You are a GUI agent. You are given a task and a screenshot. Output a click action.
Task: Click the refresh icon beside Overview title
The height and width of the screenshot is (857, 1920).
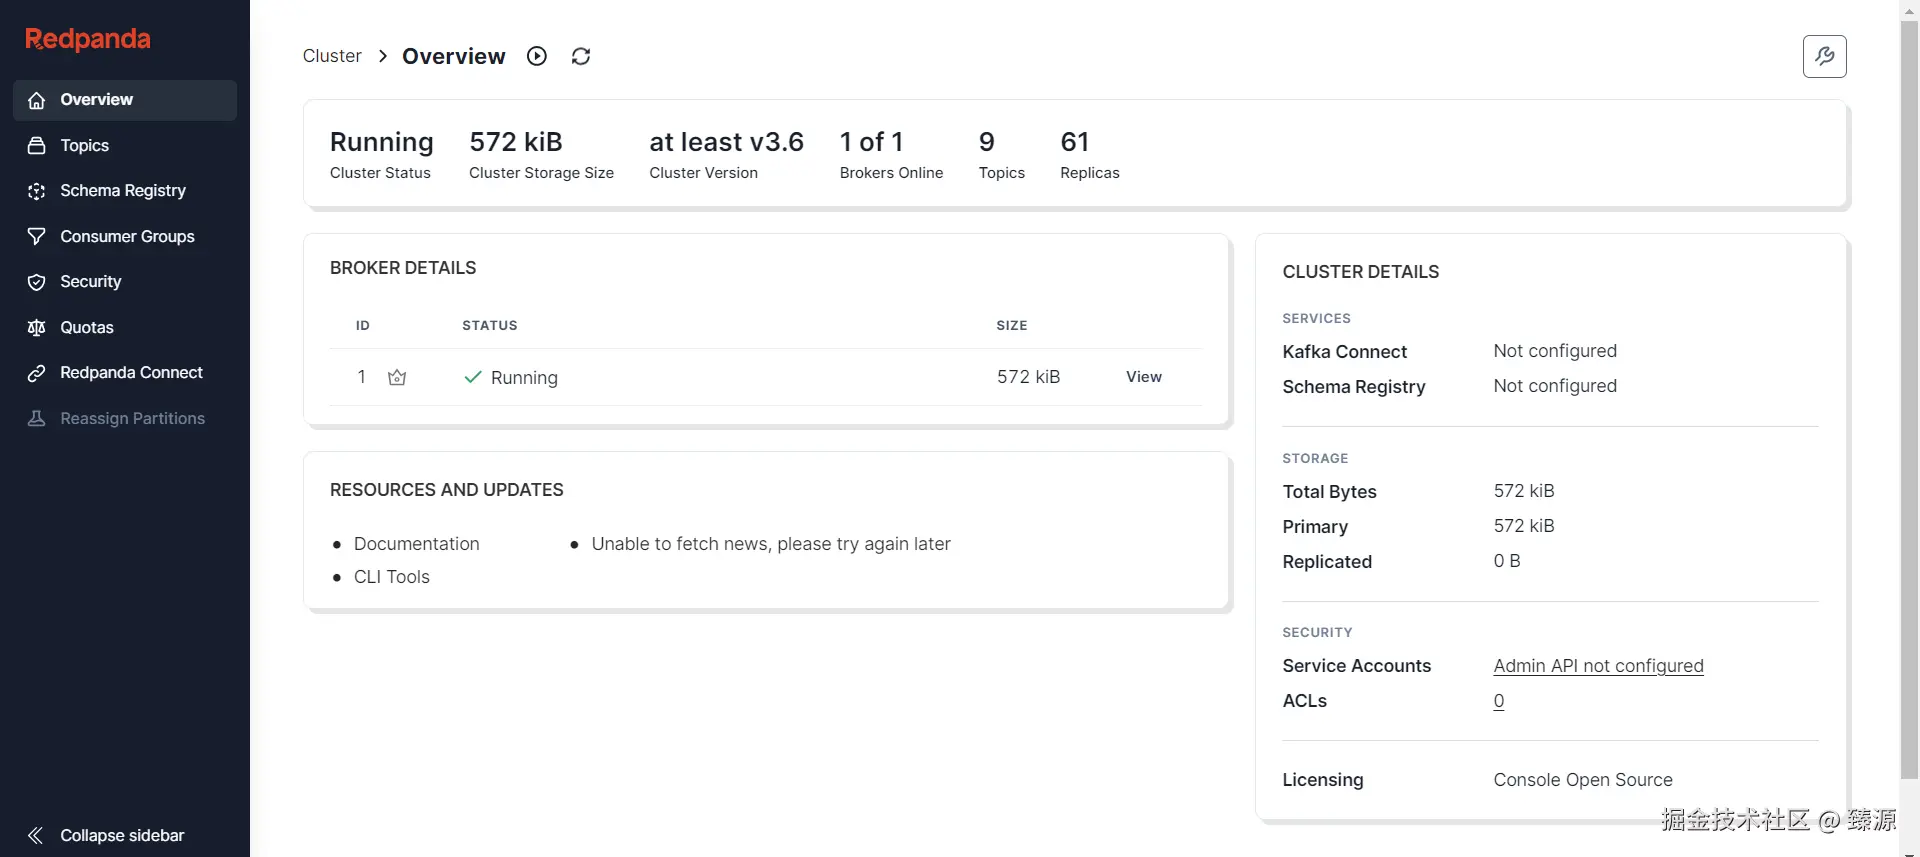pyautogui.click(x=581, y=56)
